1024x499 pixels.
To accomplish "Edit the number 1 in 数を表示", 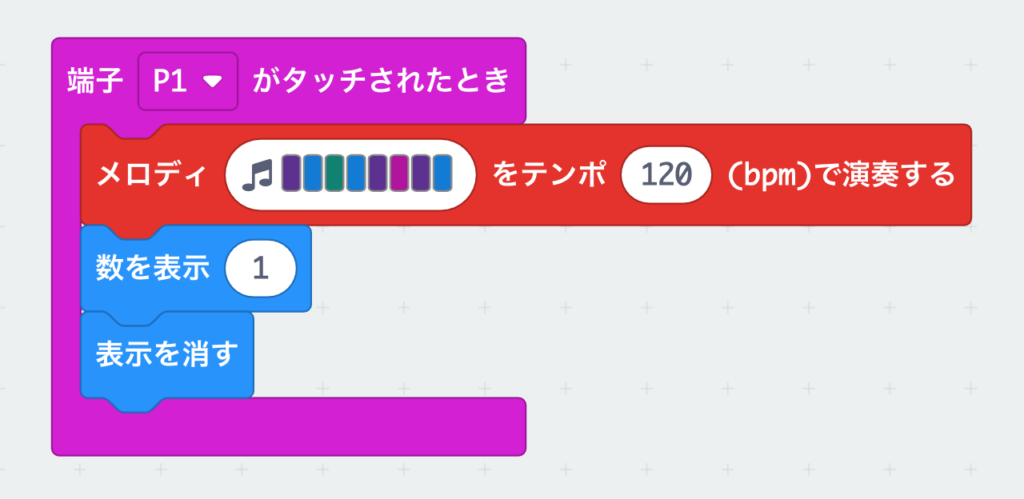I will [x=261, y=270].
